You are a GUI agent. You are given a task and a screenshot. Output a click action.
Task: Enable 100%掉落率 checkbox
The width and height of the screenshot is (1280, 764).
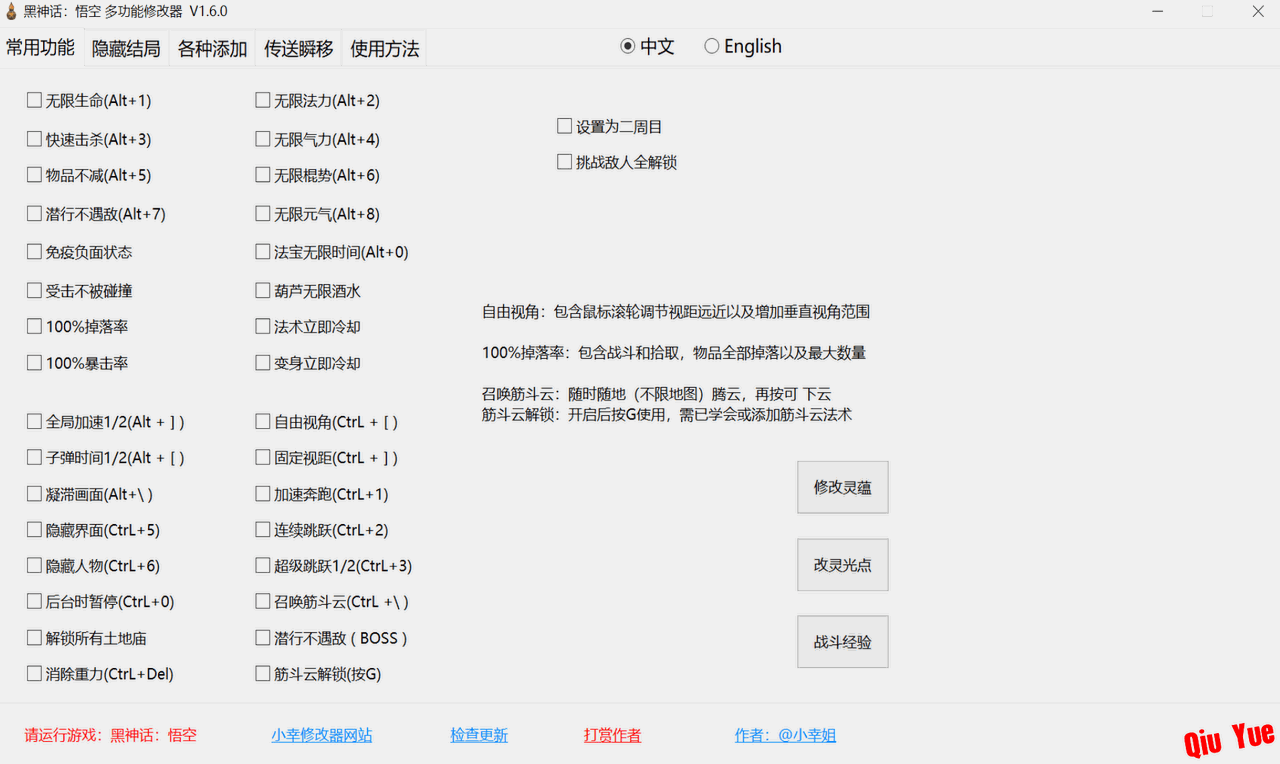(35, 326)
